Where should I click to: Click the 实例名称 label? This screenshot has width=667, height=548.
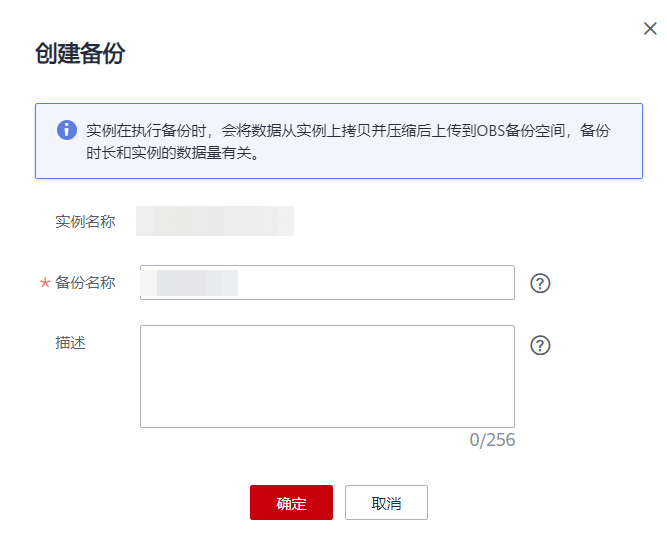coord(85,221)
